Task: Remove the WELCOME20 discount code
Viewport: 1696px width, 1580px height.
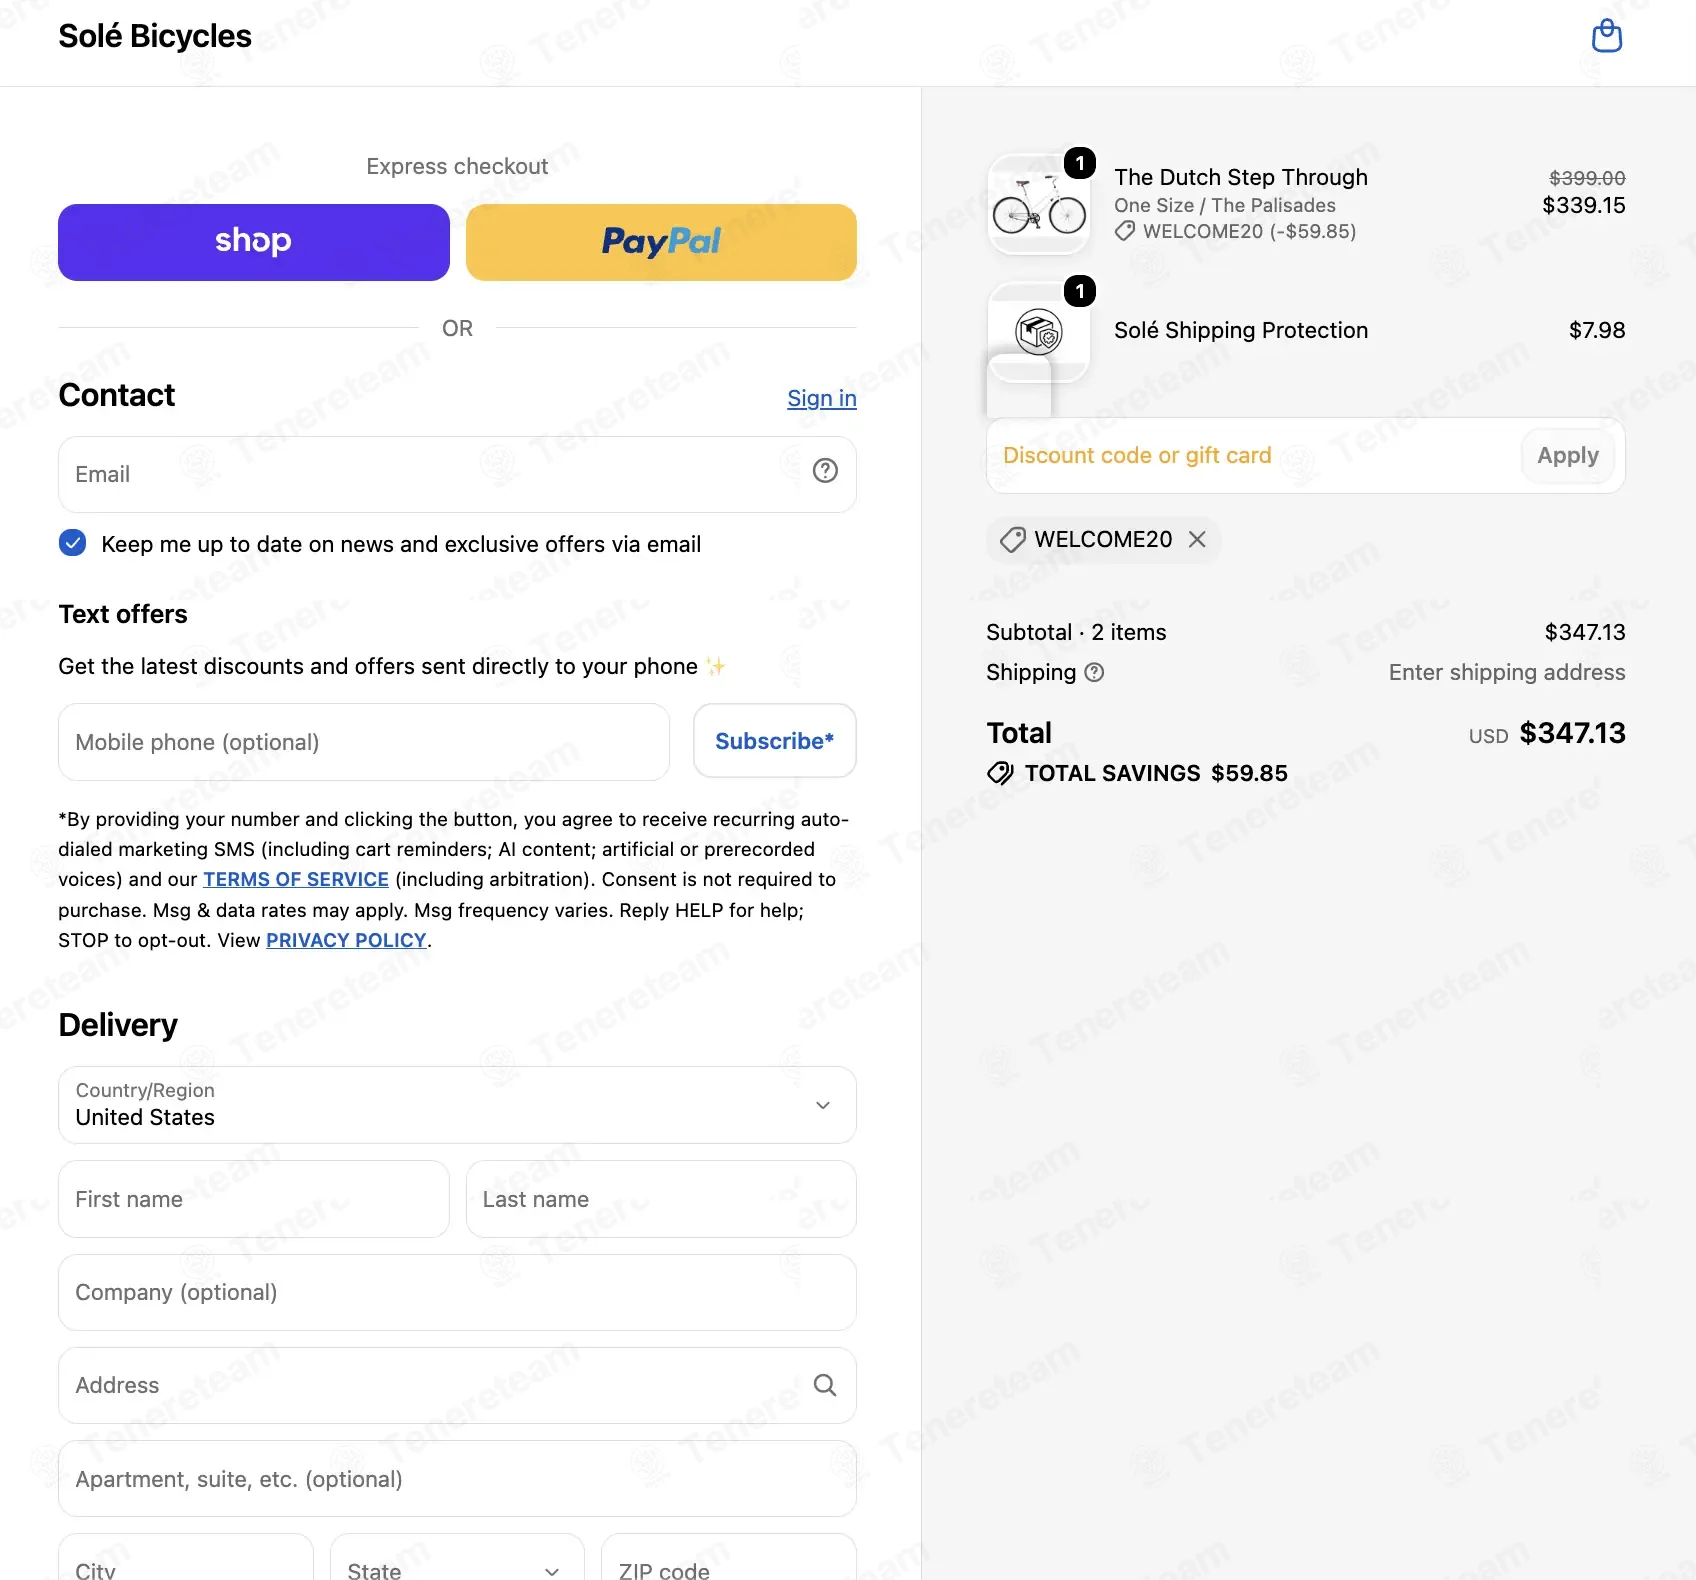Action: point(1197,540)
